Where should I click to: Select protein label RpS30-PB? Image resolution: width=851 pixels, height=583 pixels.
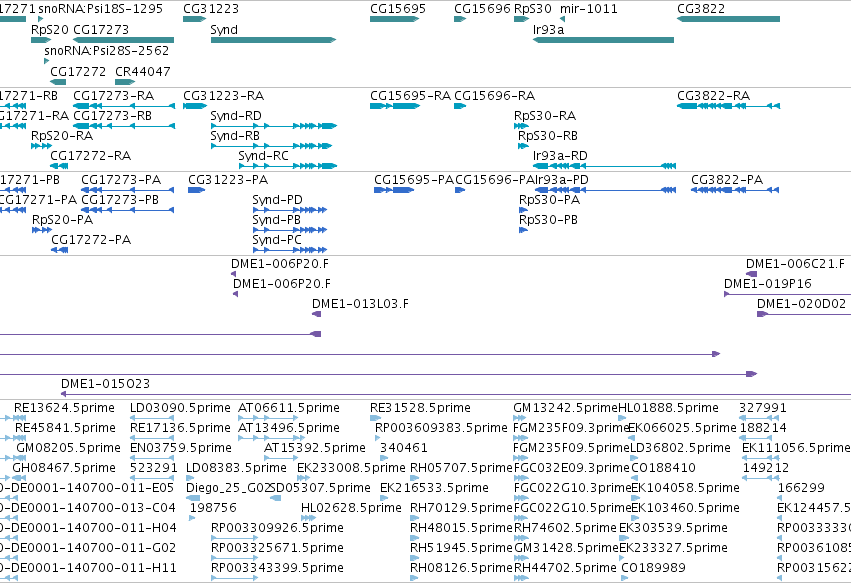(x=549, y=220)
